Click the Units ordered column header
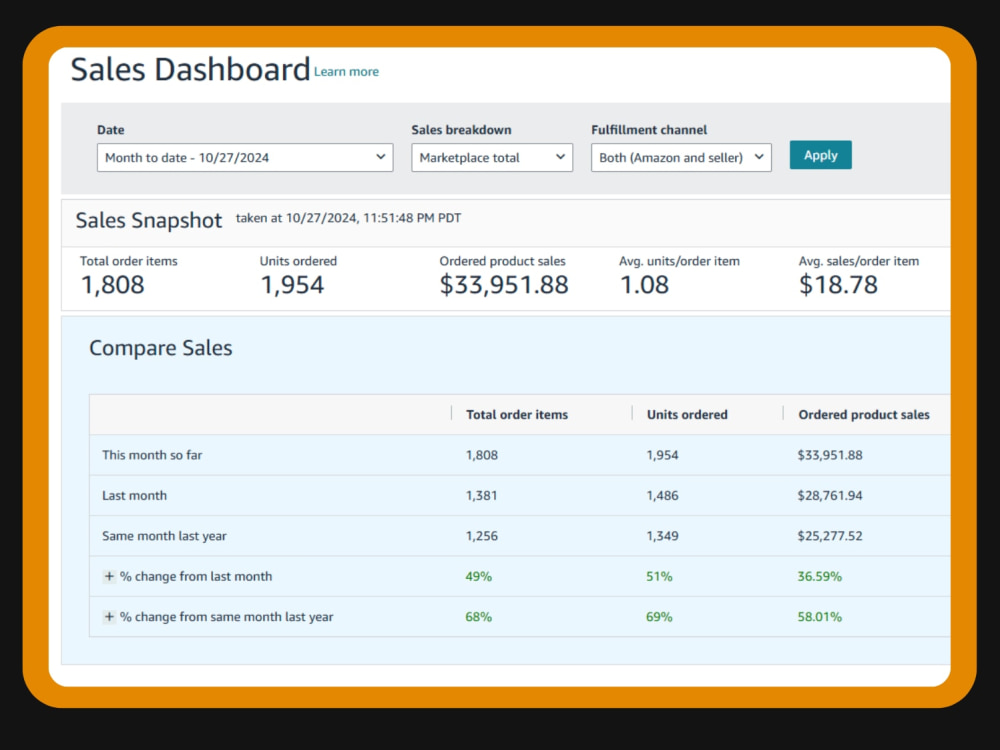Image resolution: width=1000 pixels, height=750 pixels. 687,415
